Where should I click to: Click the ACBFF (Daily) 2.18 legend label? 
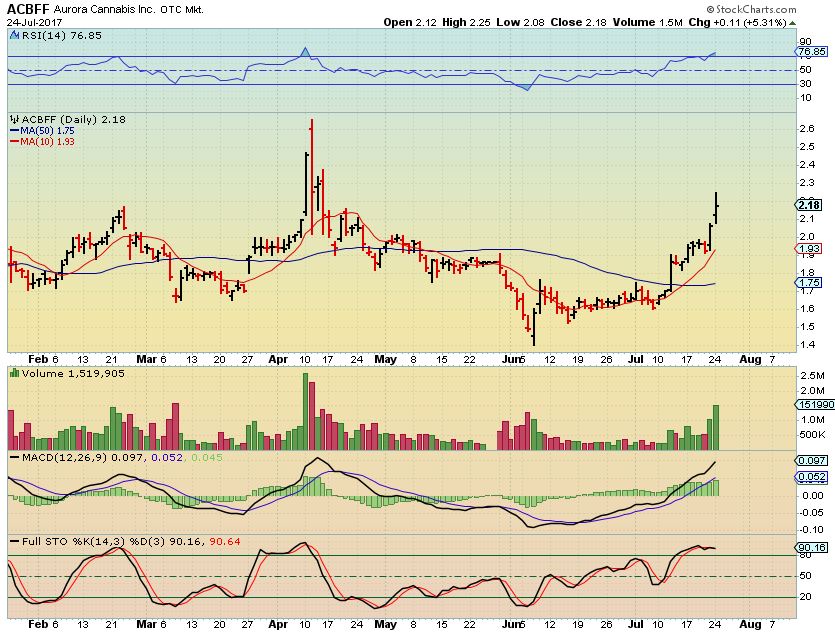tap(73, 120)
